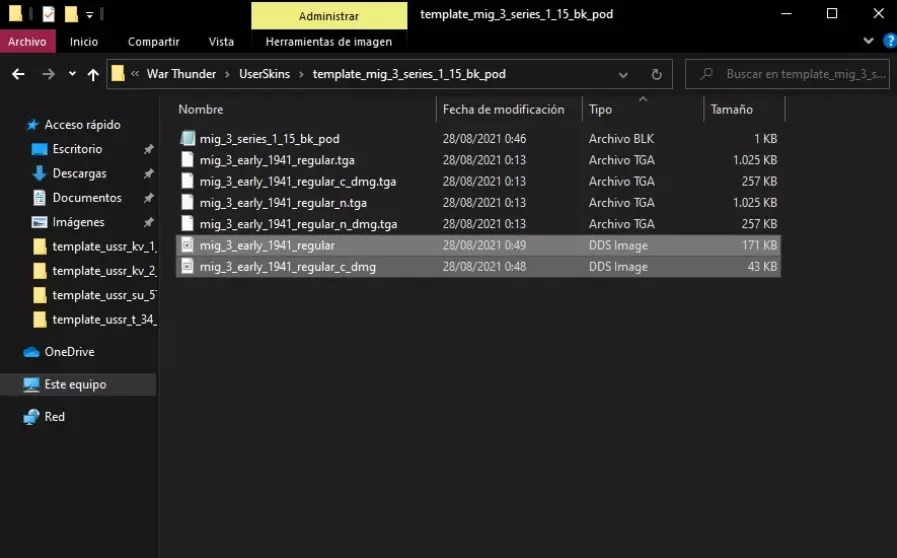
Task: Click DDS icon of mig_3_early_1941_regular
Action: point(187,245)
